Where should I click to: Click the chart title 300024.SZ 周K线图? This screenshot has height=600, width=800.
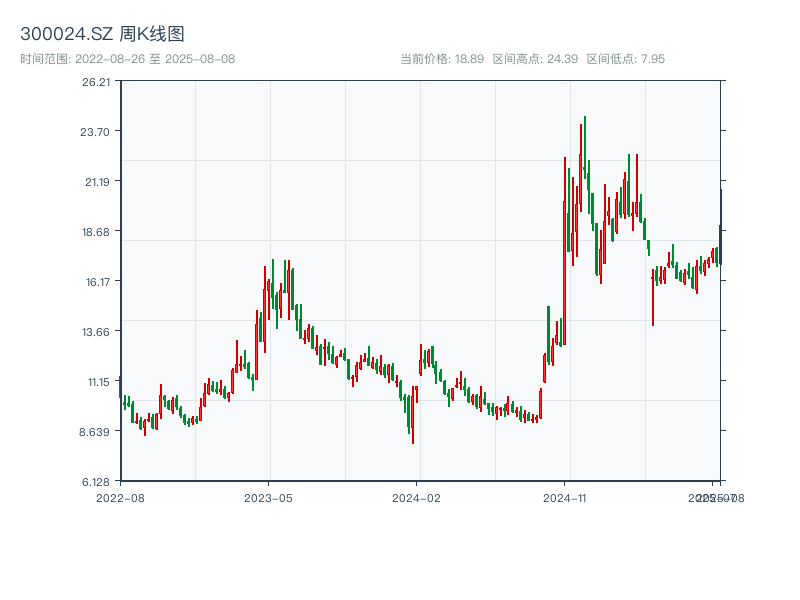[102, 34]
